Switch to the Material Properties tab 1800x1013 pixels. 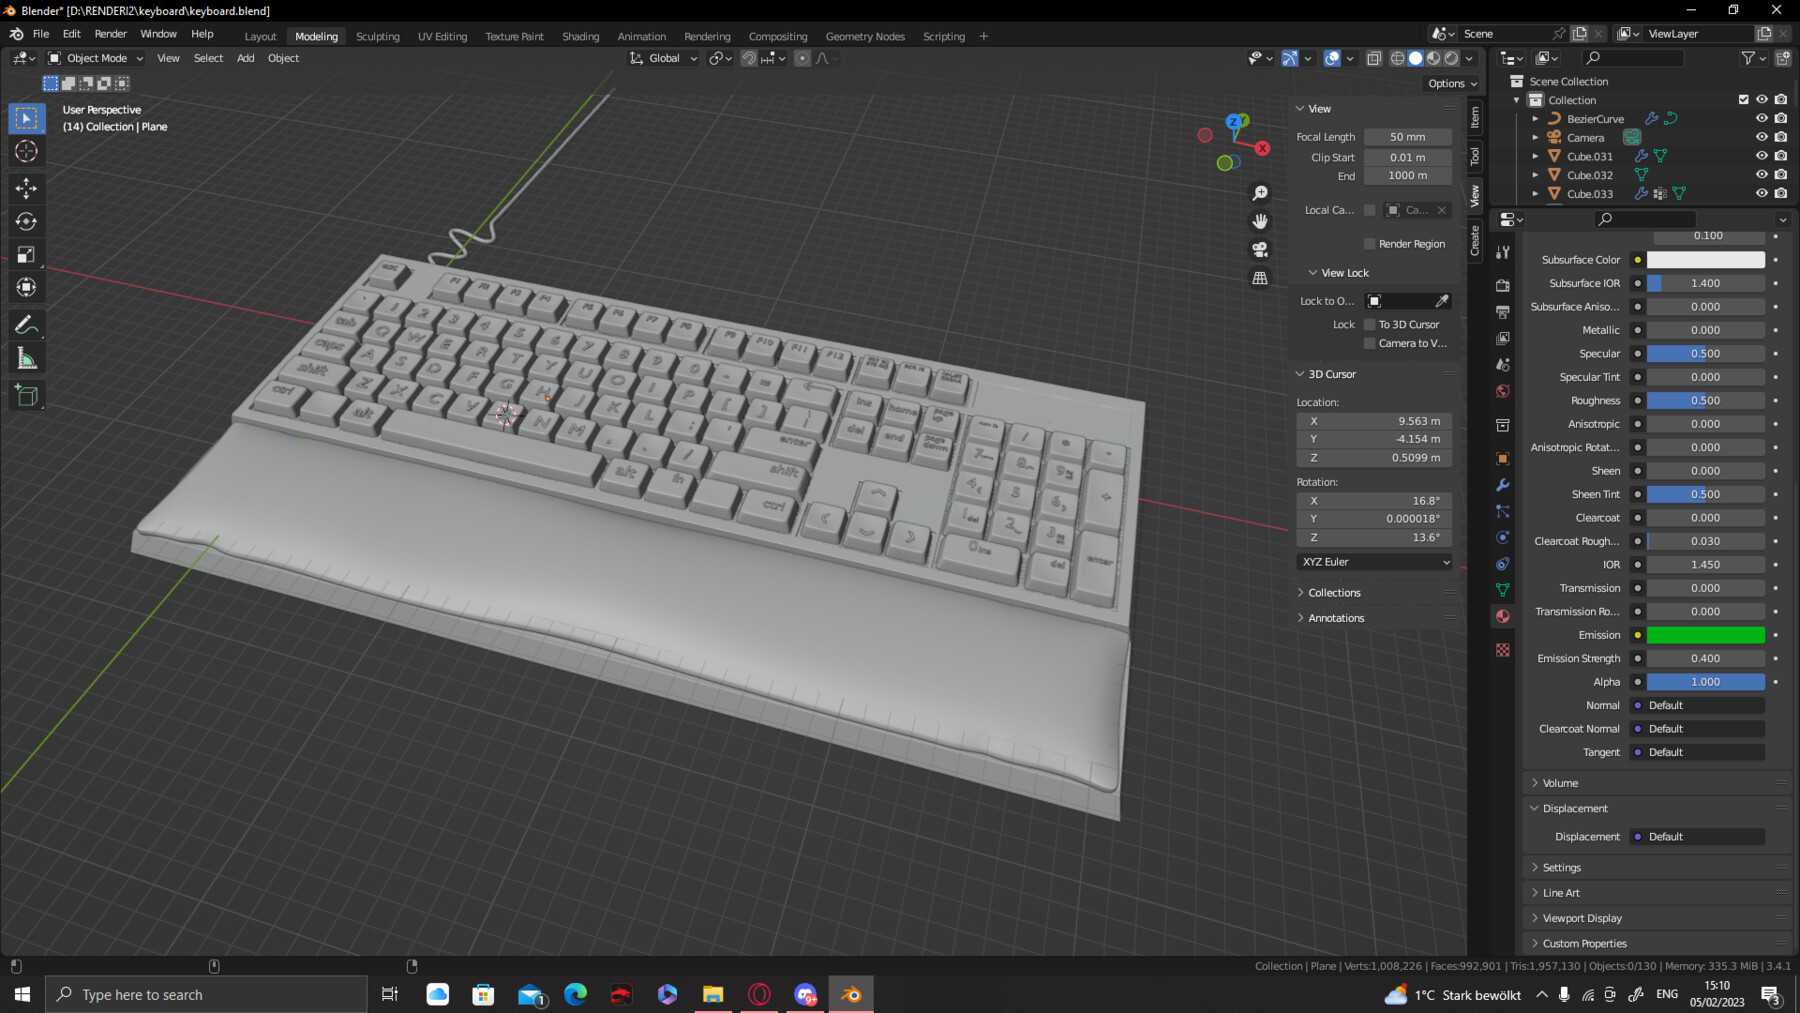pyautogui.click(x=1503, y=615)
